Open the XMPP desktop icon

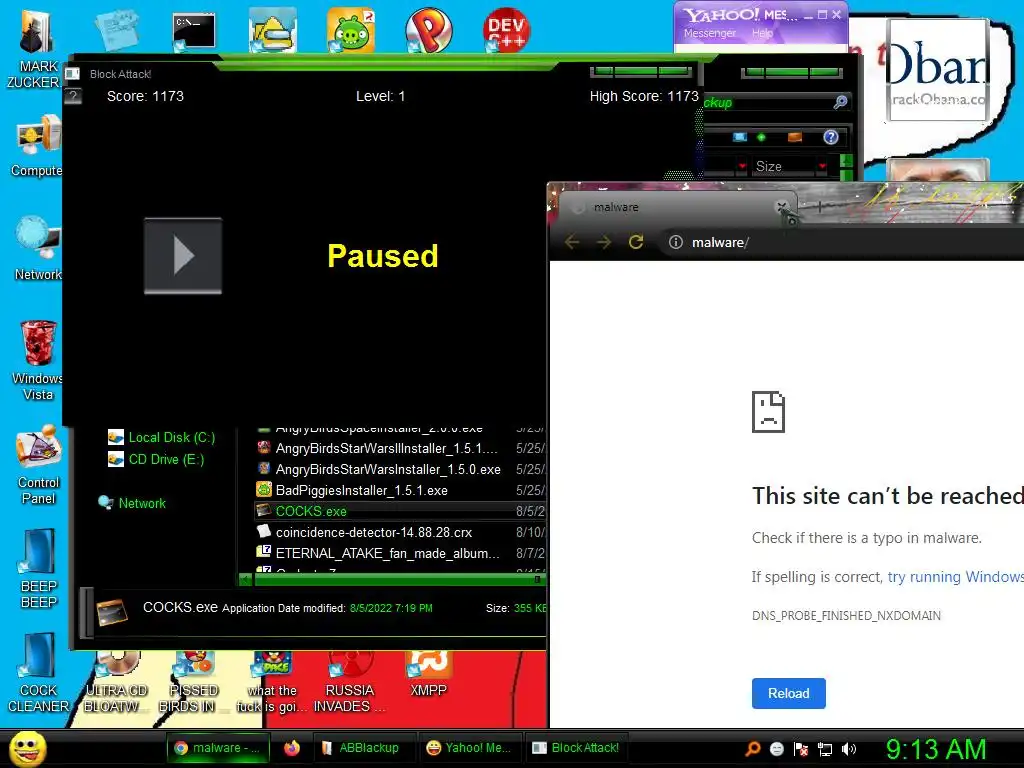tap(428, 675)
